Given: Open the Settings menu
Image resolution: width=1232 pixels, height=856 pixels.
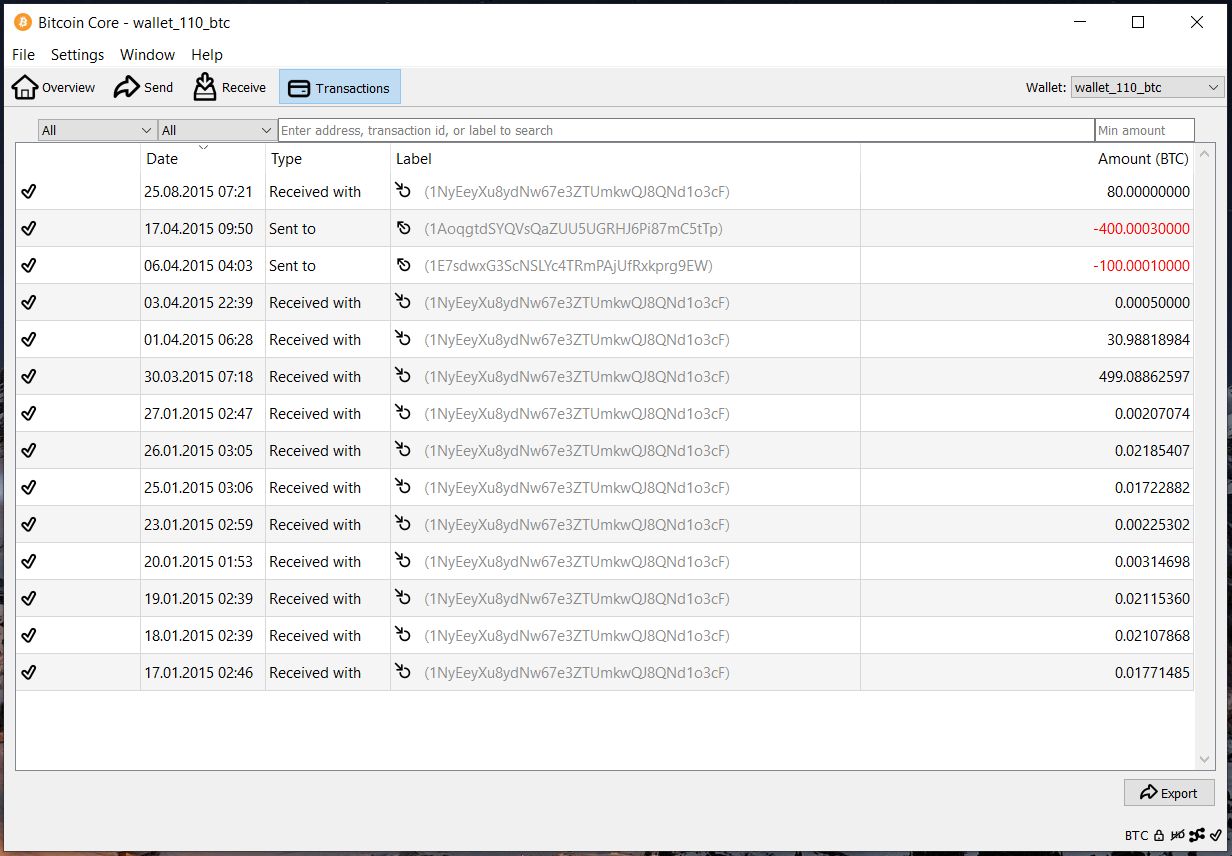Looking at the screenshot, I should pos(78,55).
